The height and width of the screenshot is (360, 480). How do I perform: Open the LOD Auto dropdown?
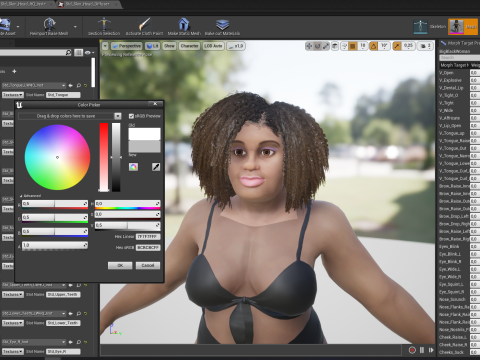point(213,46)
